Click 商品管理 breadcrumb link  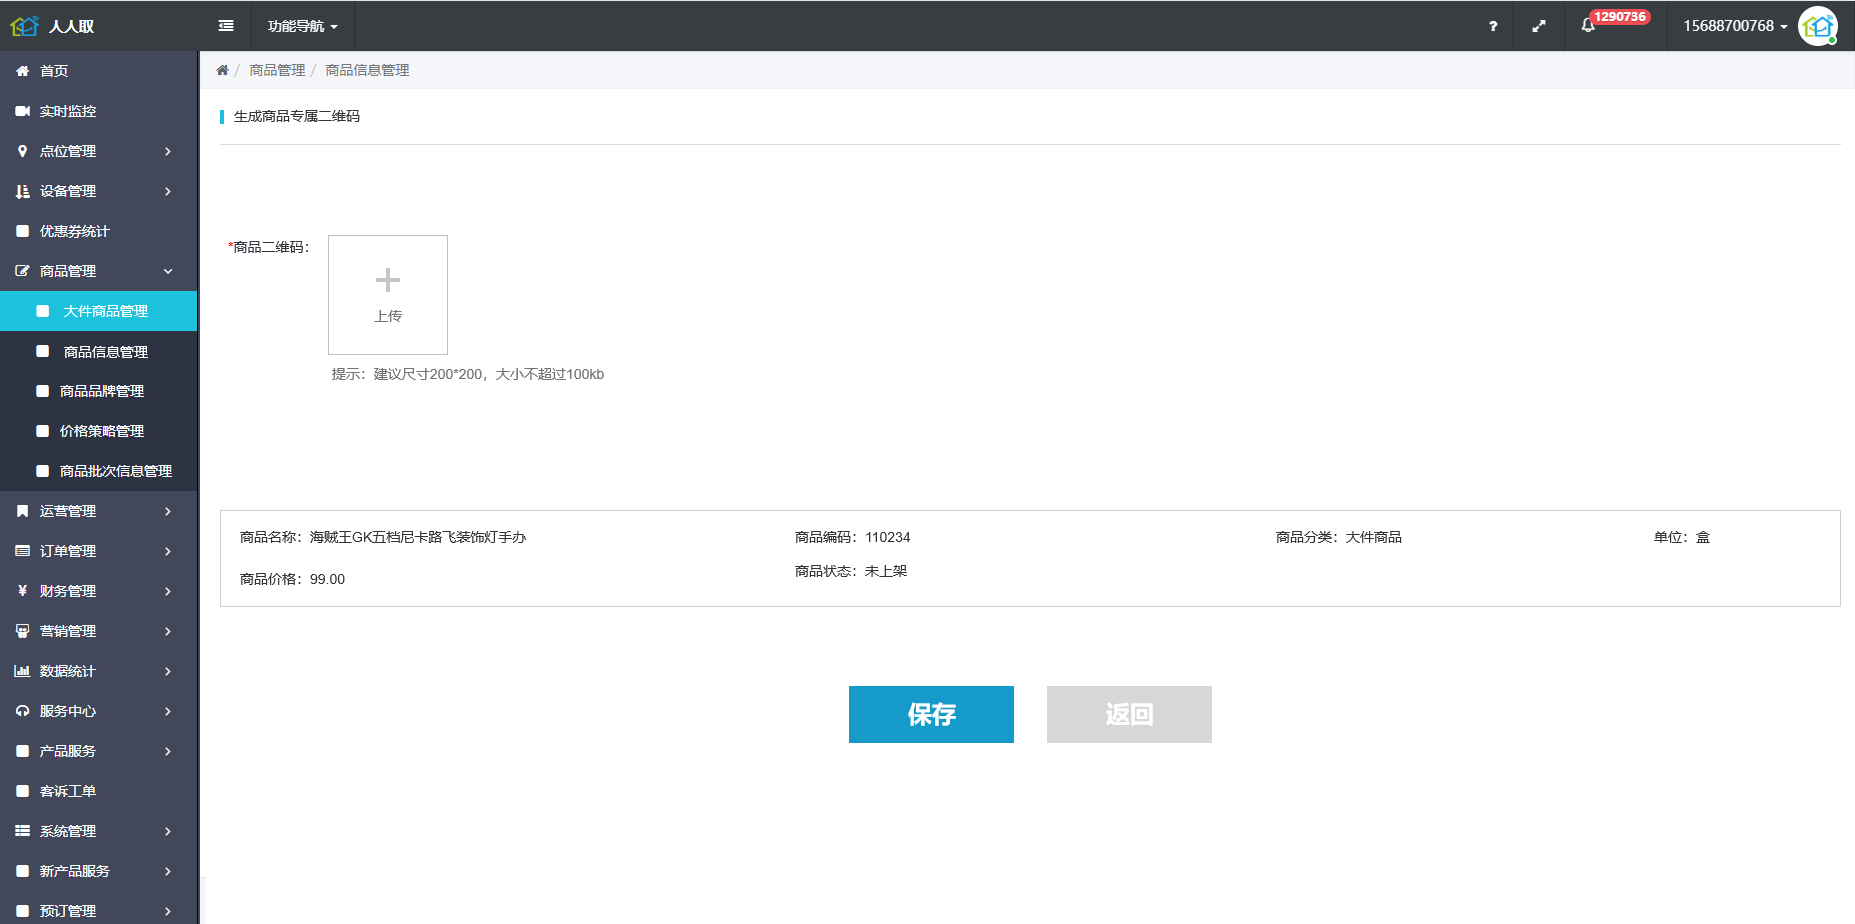277,70
